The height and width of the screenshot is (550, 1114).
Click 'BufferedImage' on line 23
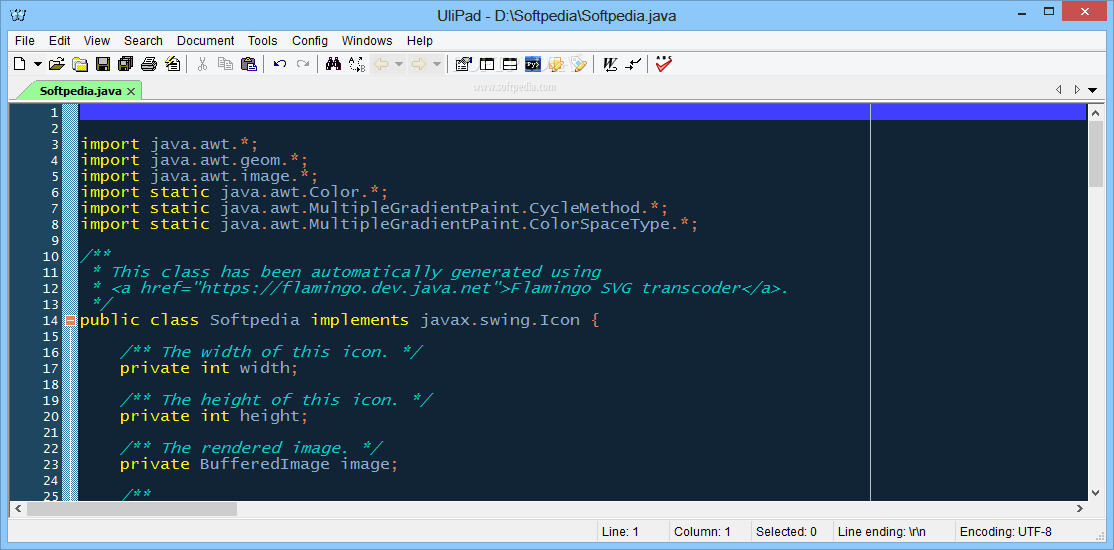tap(264, 465)
